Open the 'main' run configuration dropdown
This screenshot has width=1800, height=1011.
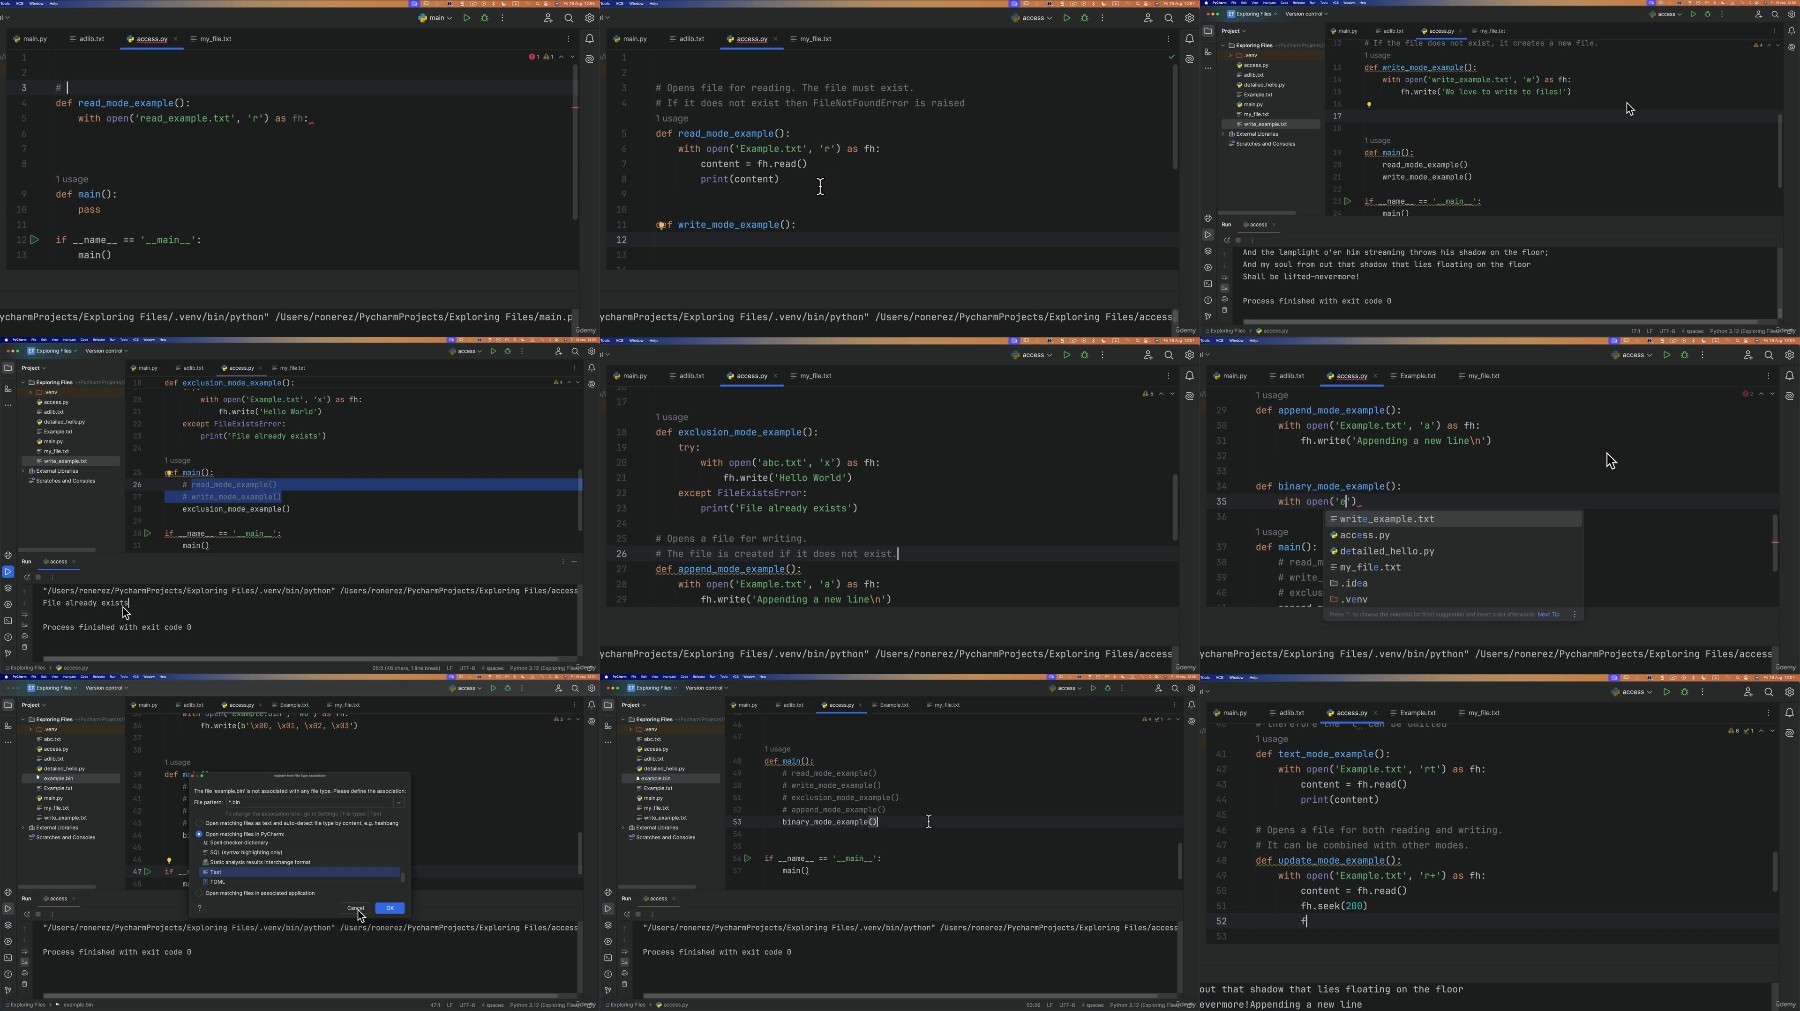pos(436,18)
